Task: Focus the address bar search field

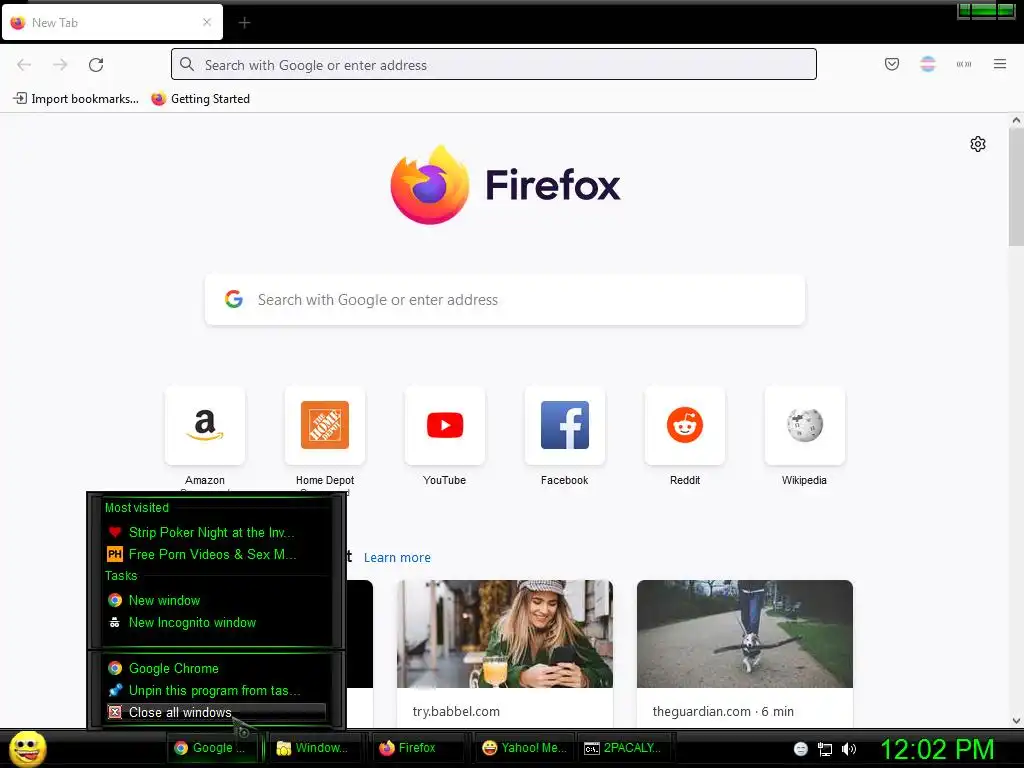Action: click(494, 65)
